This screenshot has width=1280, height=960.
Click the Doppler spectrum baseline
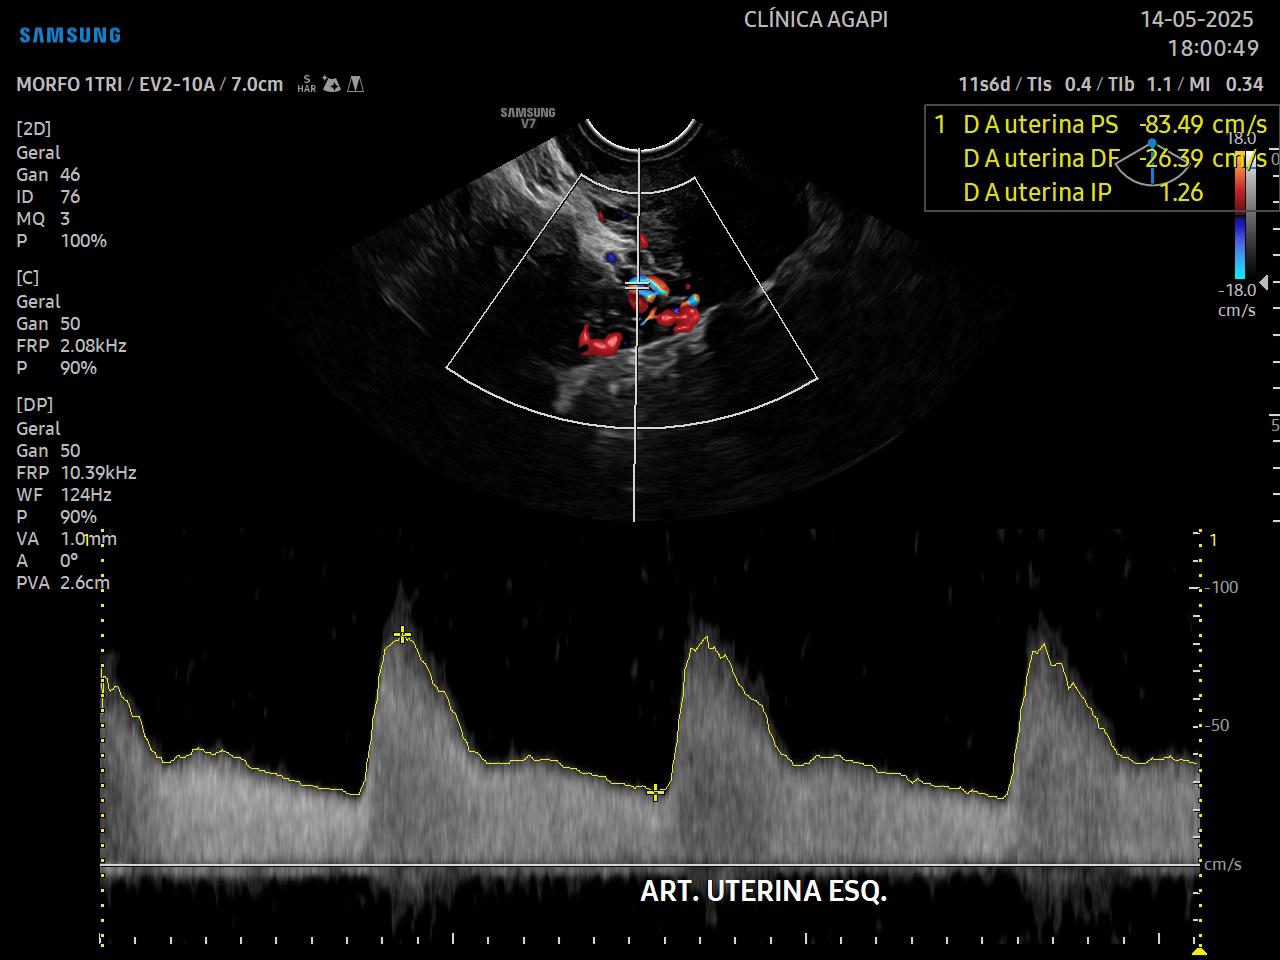pyautogui.click(x=650, y=865)
